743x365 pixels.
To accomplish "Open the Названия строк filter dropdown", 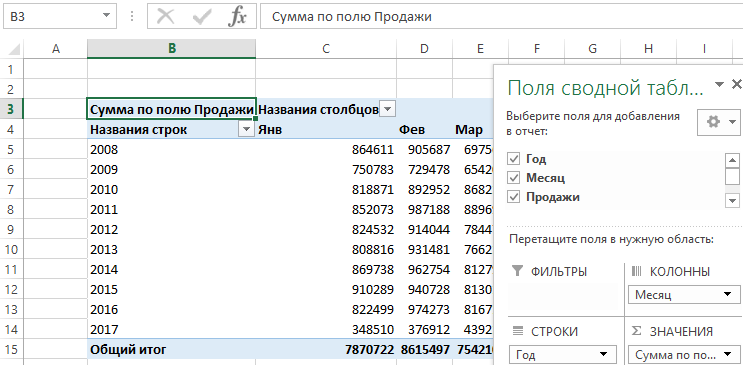I will point(246,129).
